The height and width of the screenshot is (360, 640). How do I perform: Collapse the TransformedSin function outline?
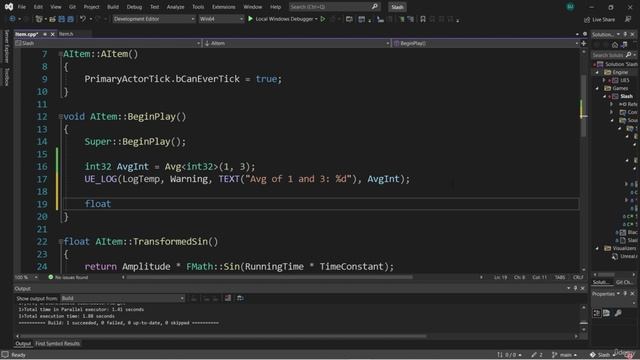coord(60,242)
